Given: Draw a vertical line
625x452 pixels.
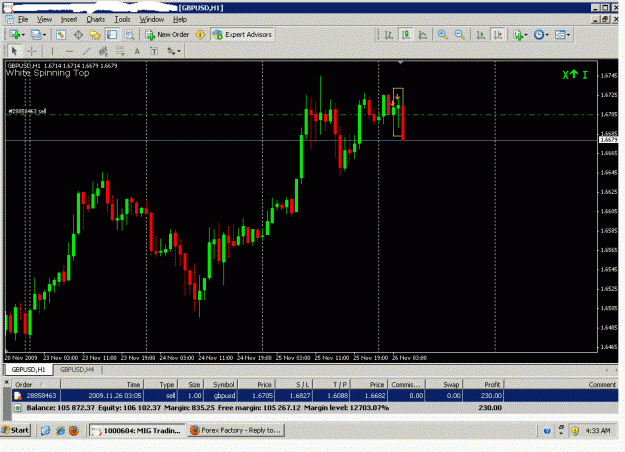Looking at the screenshot, I should click(52, 51).
